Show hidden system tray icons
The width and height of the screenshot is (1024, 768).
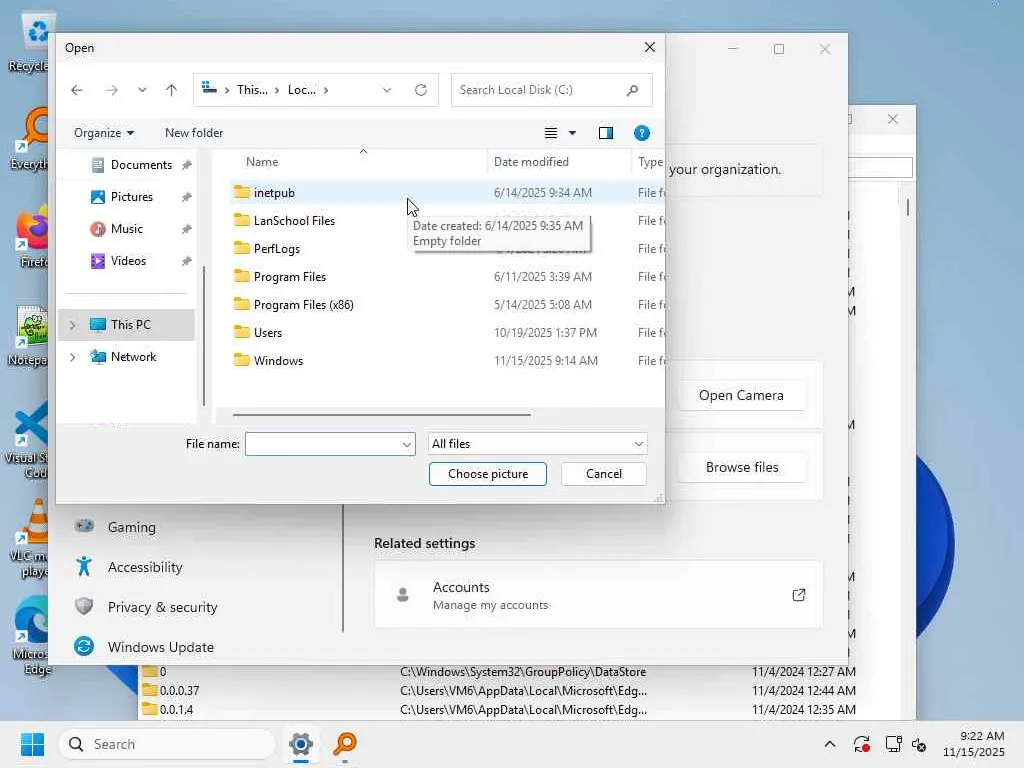[829, 744]
